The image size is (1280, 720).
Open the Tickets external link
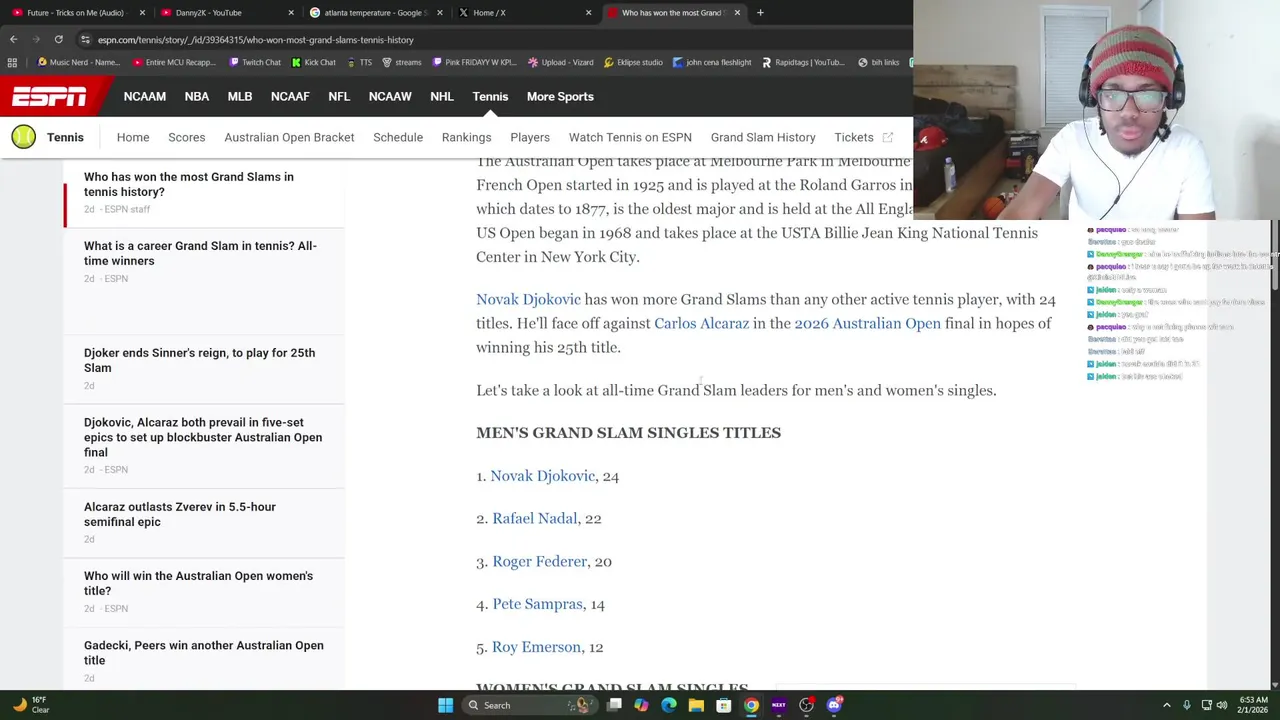[x=863, y=137]
